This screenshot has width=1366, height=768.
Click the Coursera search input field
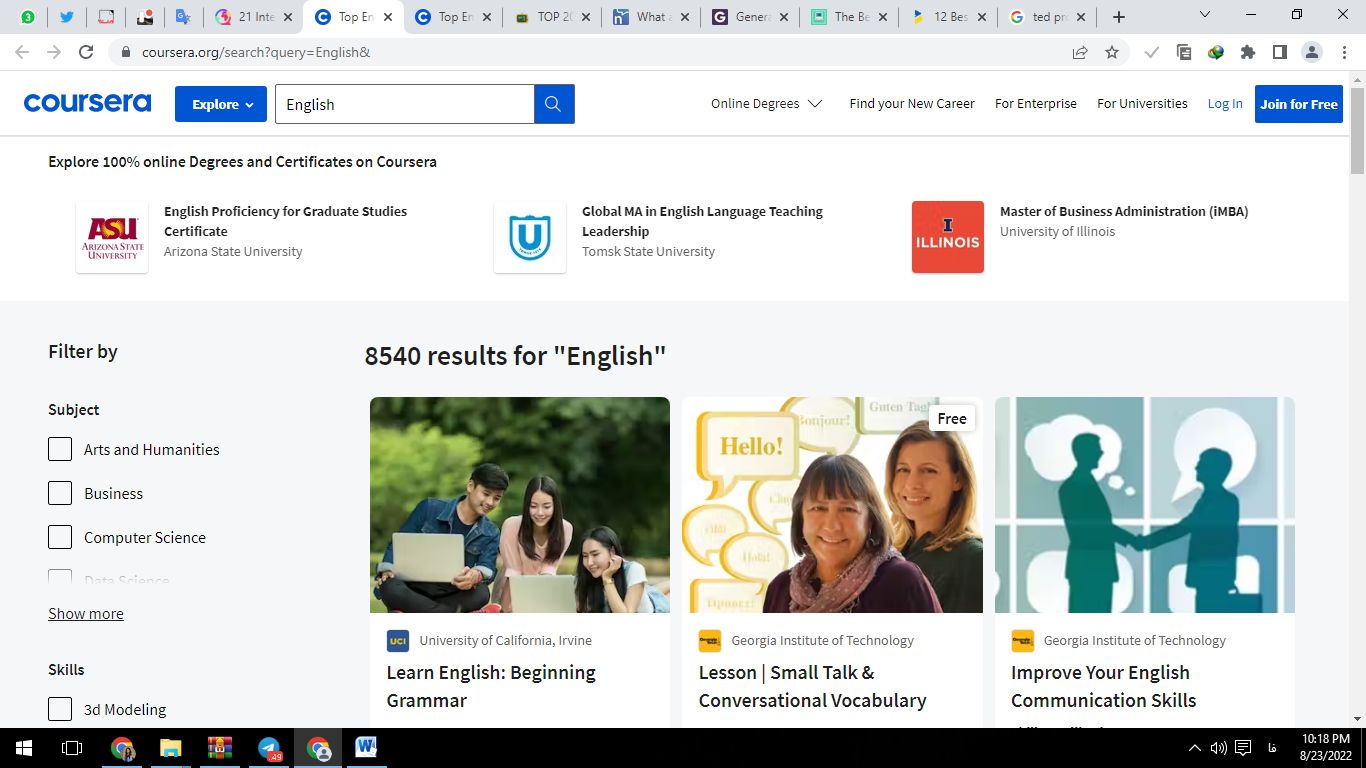[405, 104]
